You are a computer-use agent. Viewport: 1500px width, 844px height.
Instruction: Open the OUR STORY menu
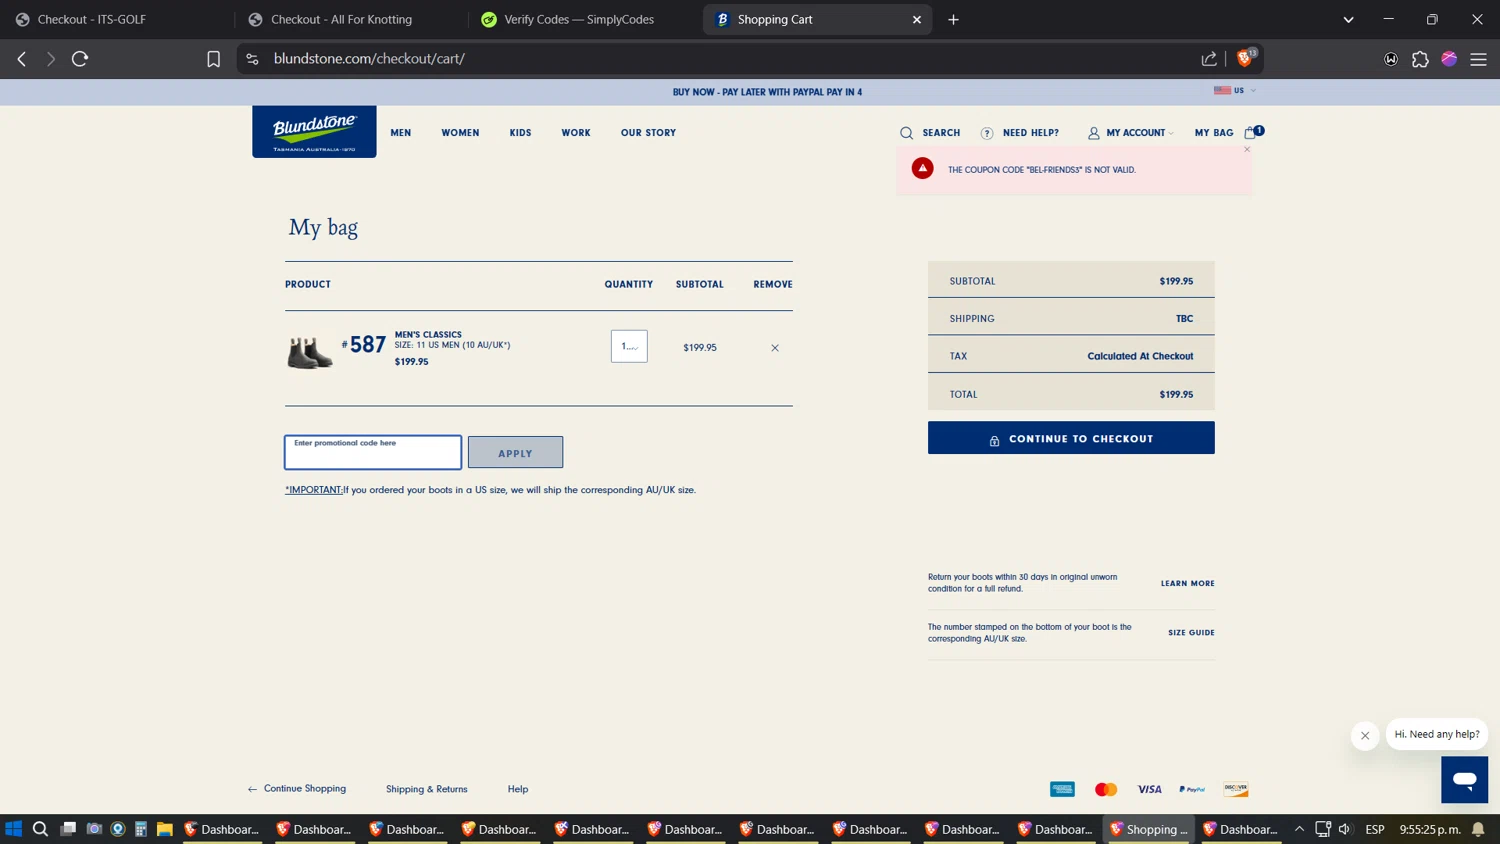click(x=648, y=133)
